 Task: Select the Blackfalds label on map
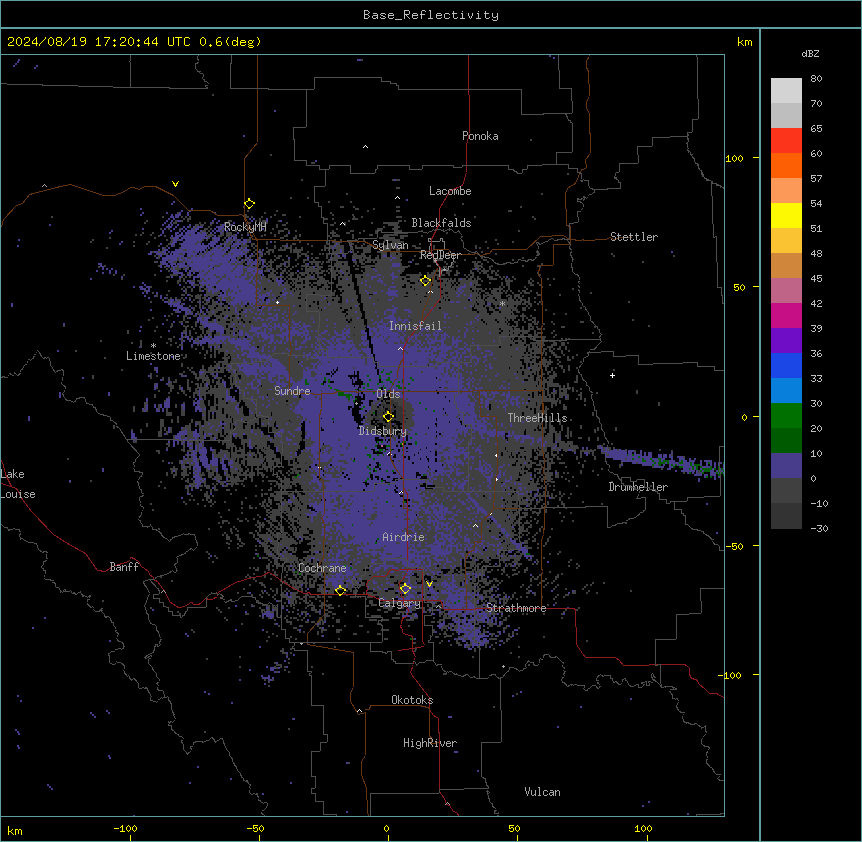441,223
